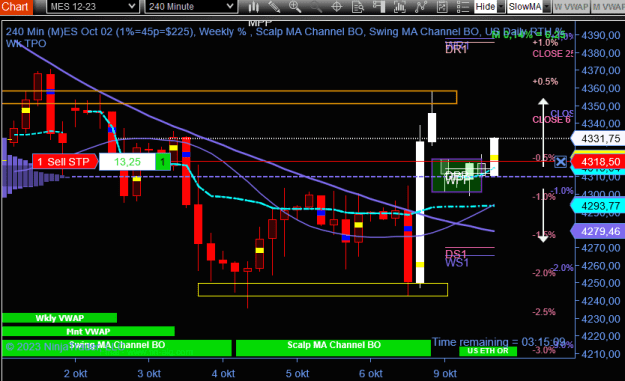Click the 13,25 order distance field

pos(127,162)
